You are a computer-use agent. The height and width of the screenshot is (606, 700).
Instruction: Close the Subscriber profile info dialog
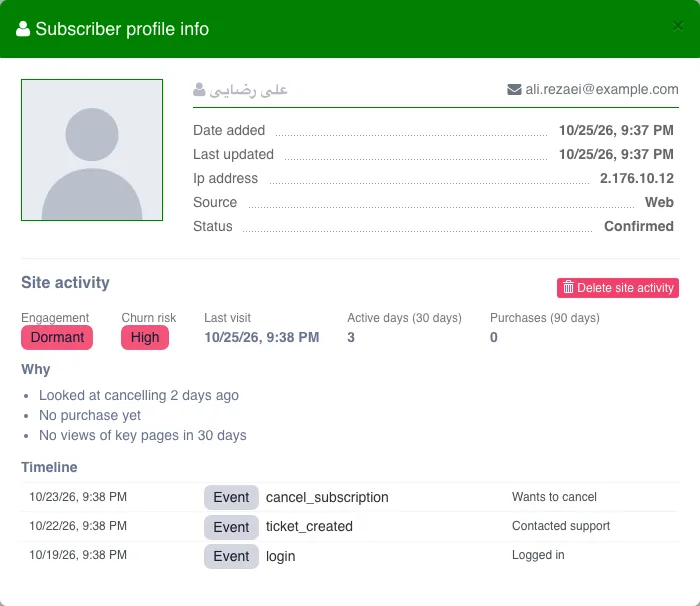(x=678, y=26)
